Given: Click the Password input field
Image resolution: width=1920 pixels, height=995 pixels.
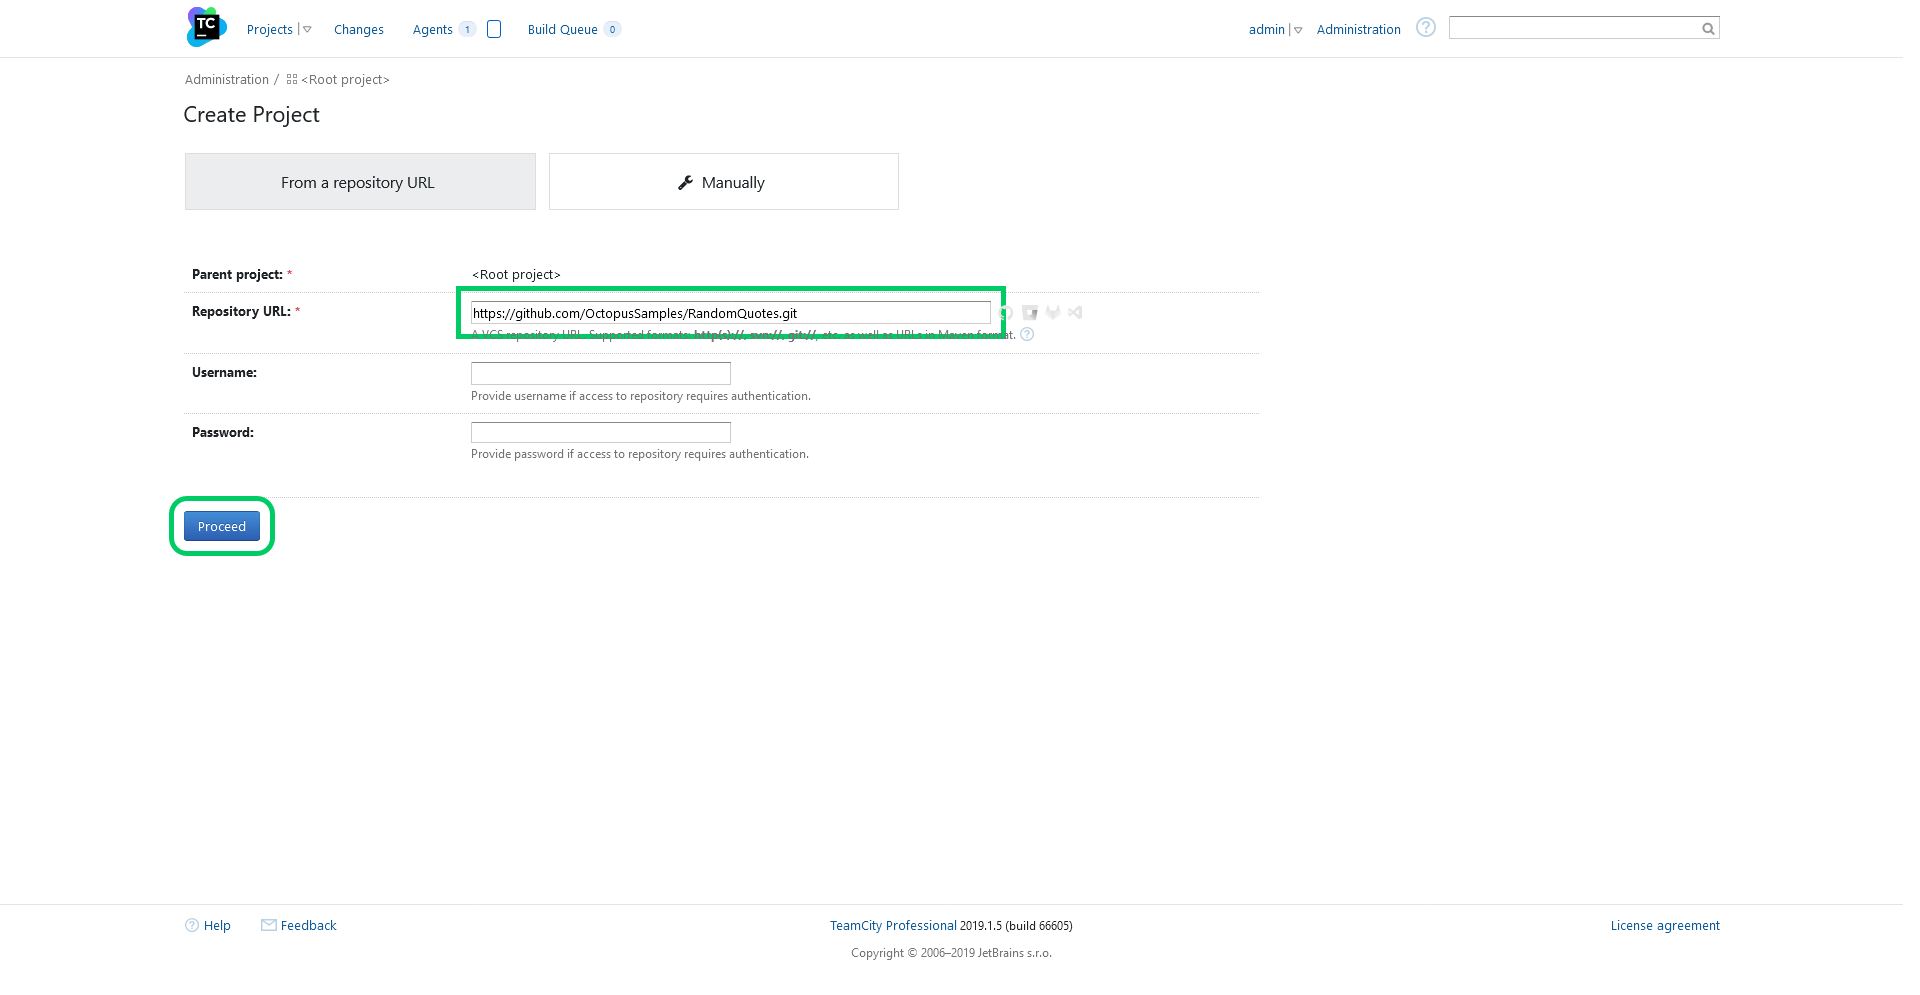Looking at the screenshot, I should (x=601, y=432).
